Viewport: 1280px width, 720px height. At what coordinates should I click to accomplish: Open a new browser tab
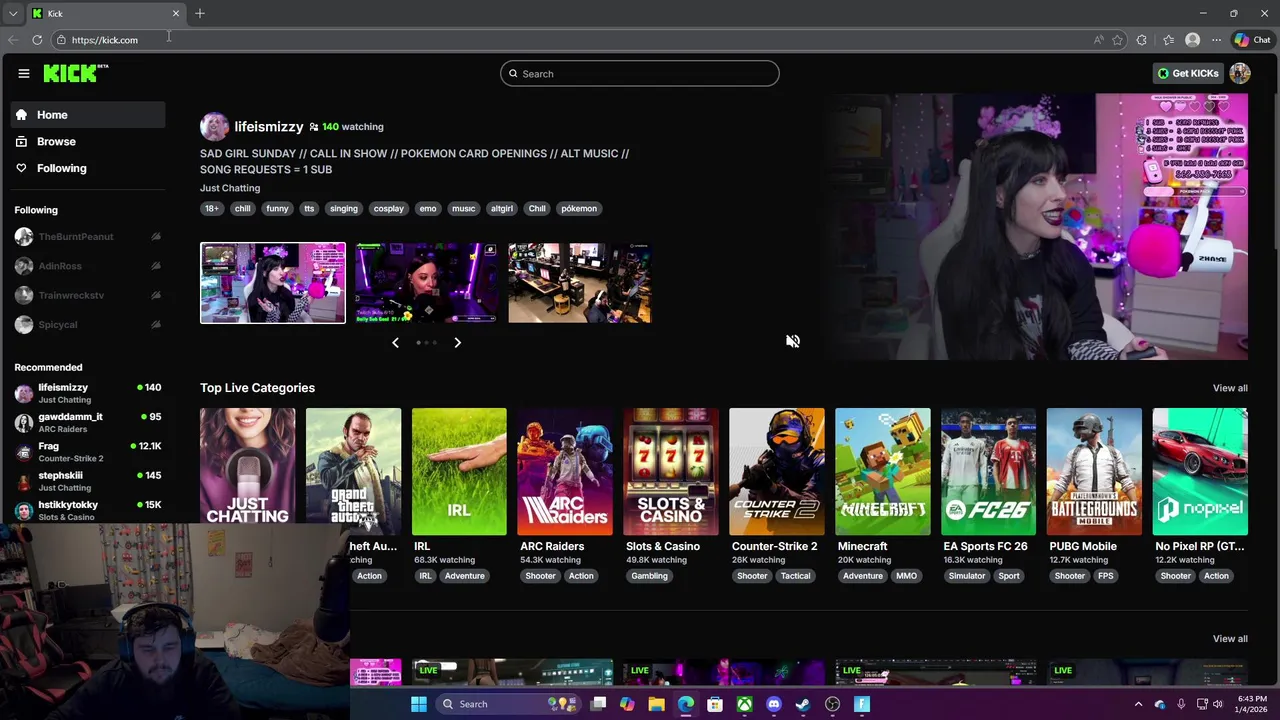[200, 13]
